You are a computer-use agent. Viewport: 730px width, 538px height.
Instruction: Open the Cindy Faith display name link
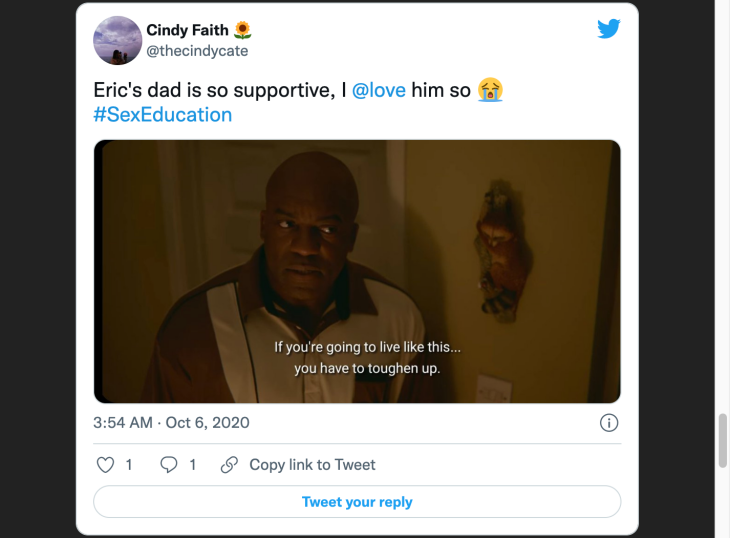(x=188, y=30)
